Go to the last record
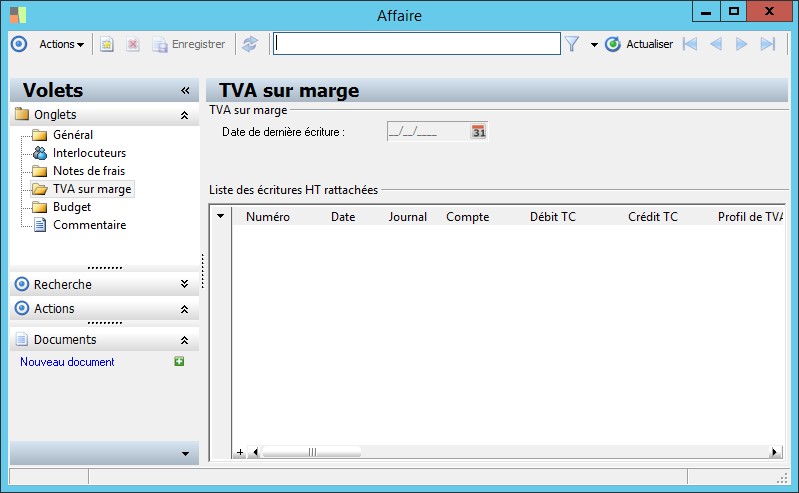The image size is (799, 493). click(767, 44)
